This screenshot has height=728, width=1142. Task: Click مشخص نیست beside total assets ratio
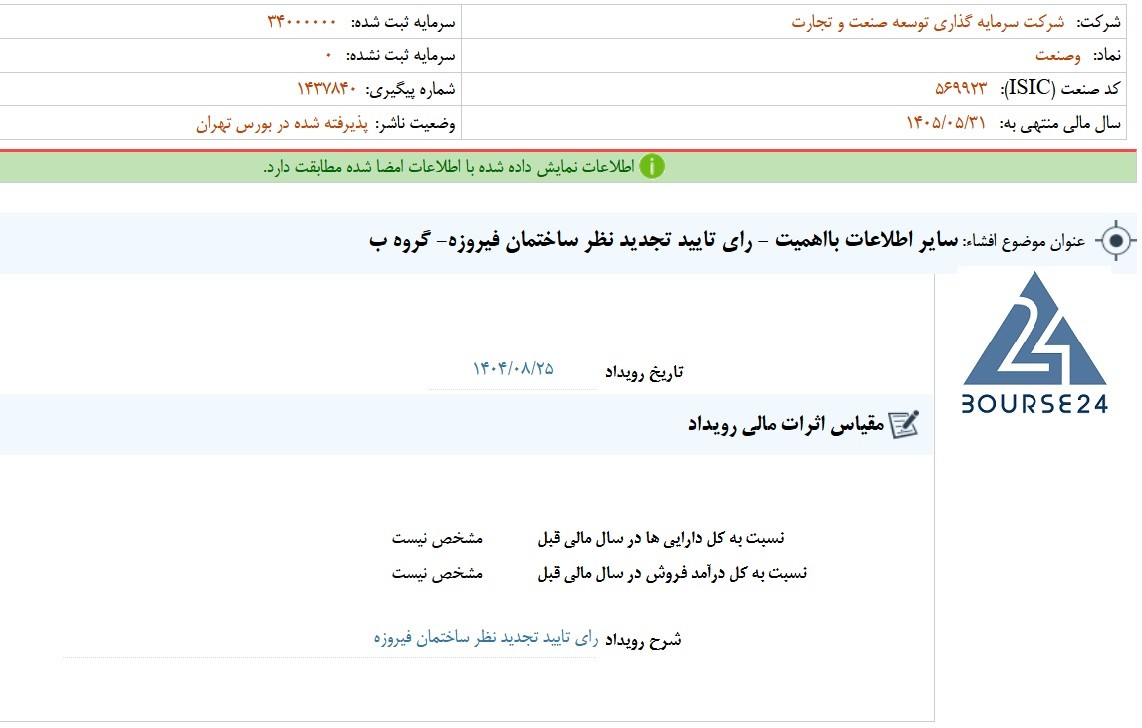click(x=437, y=538)
